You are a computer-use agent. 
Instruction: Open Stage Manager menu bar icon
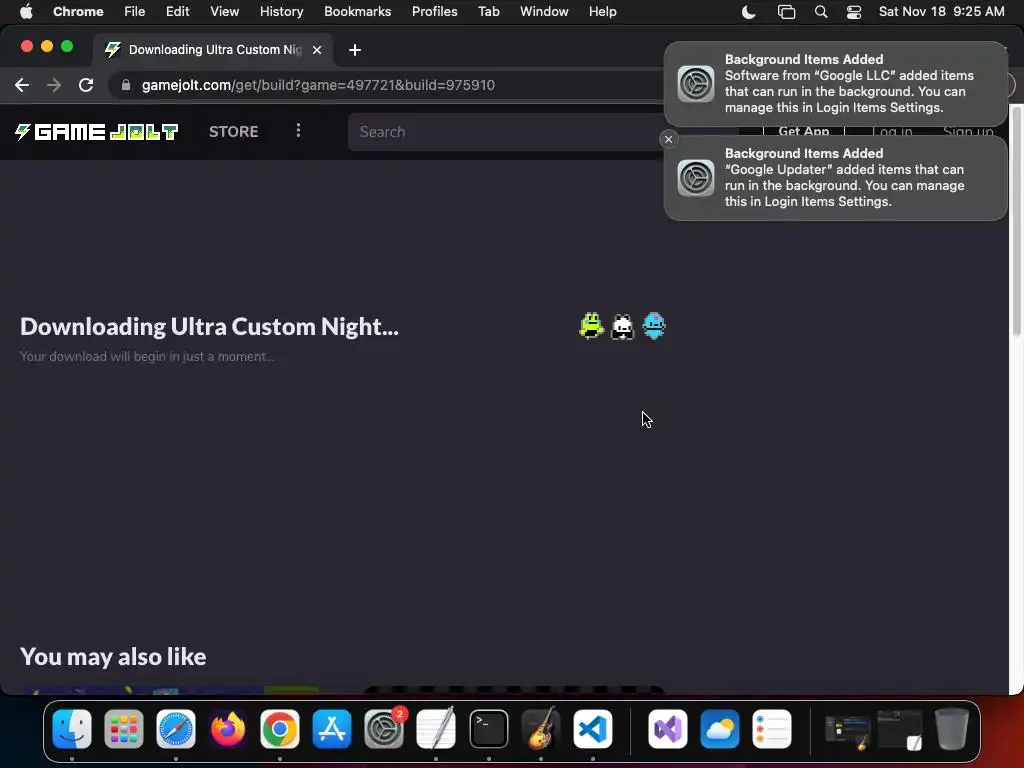(786, 12)
